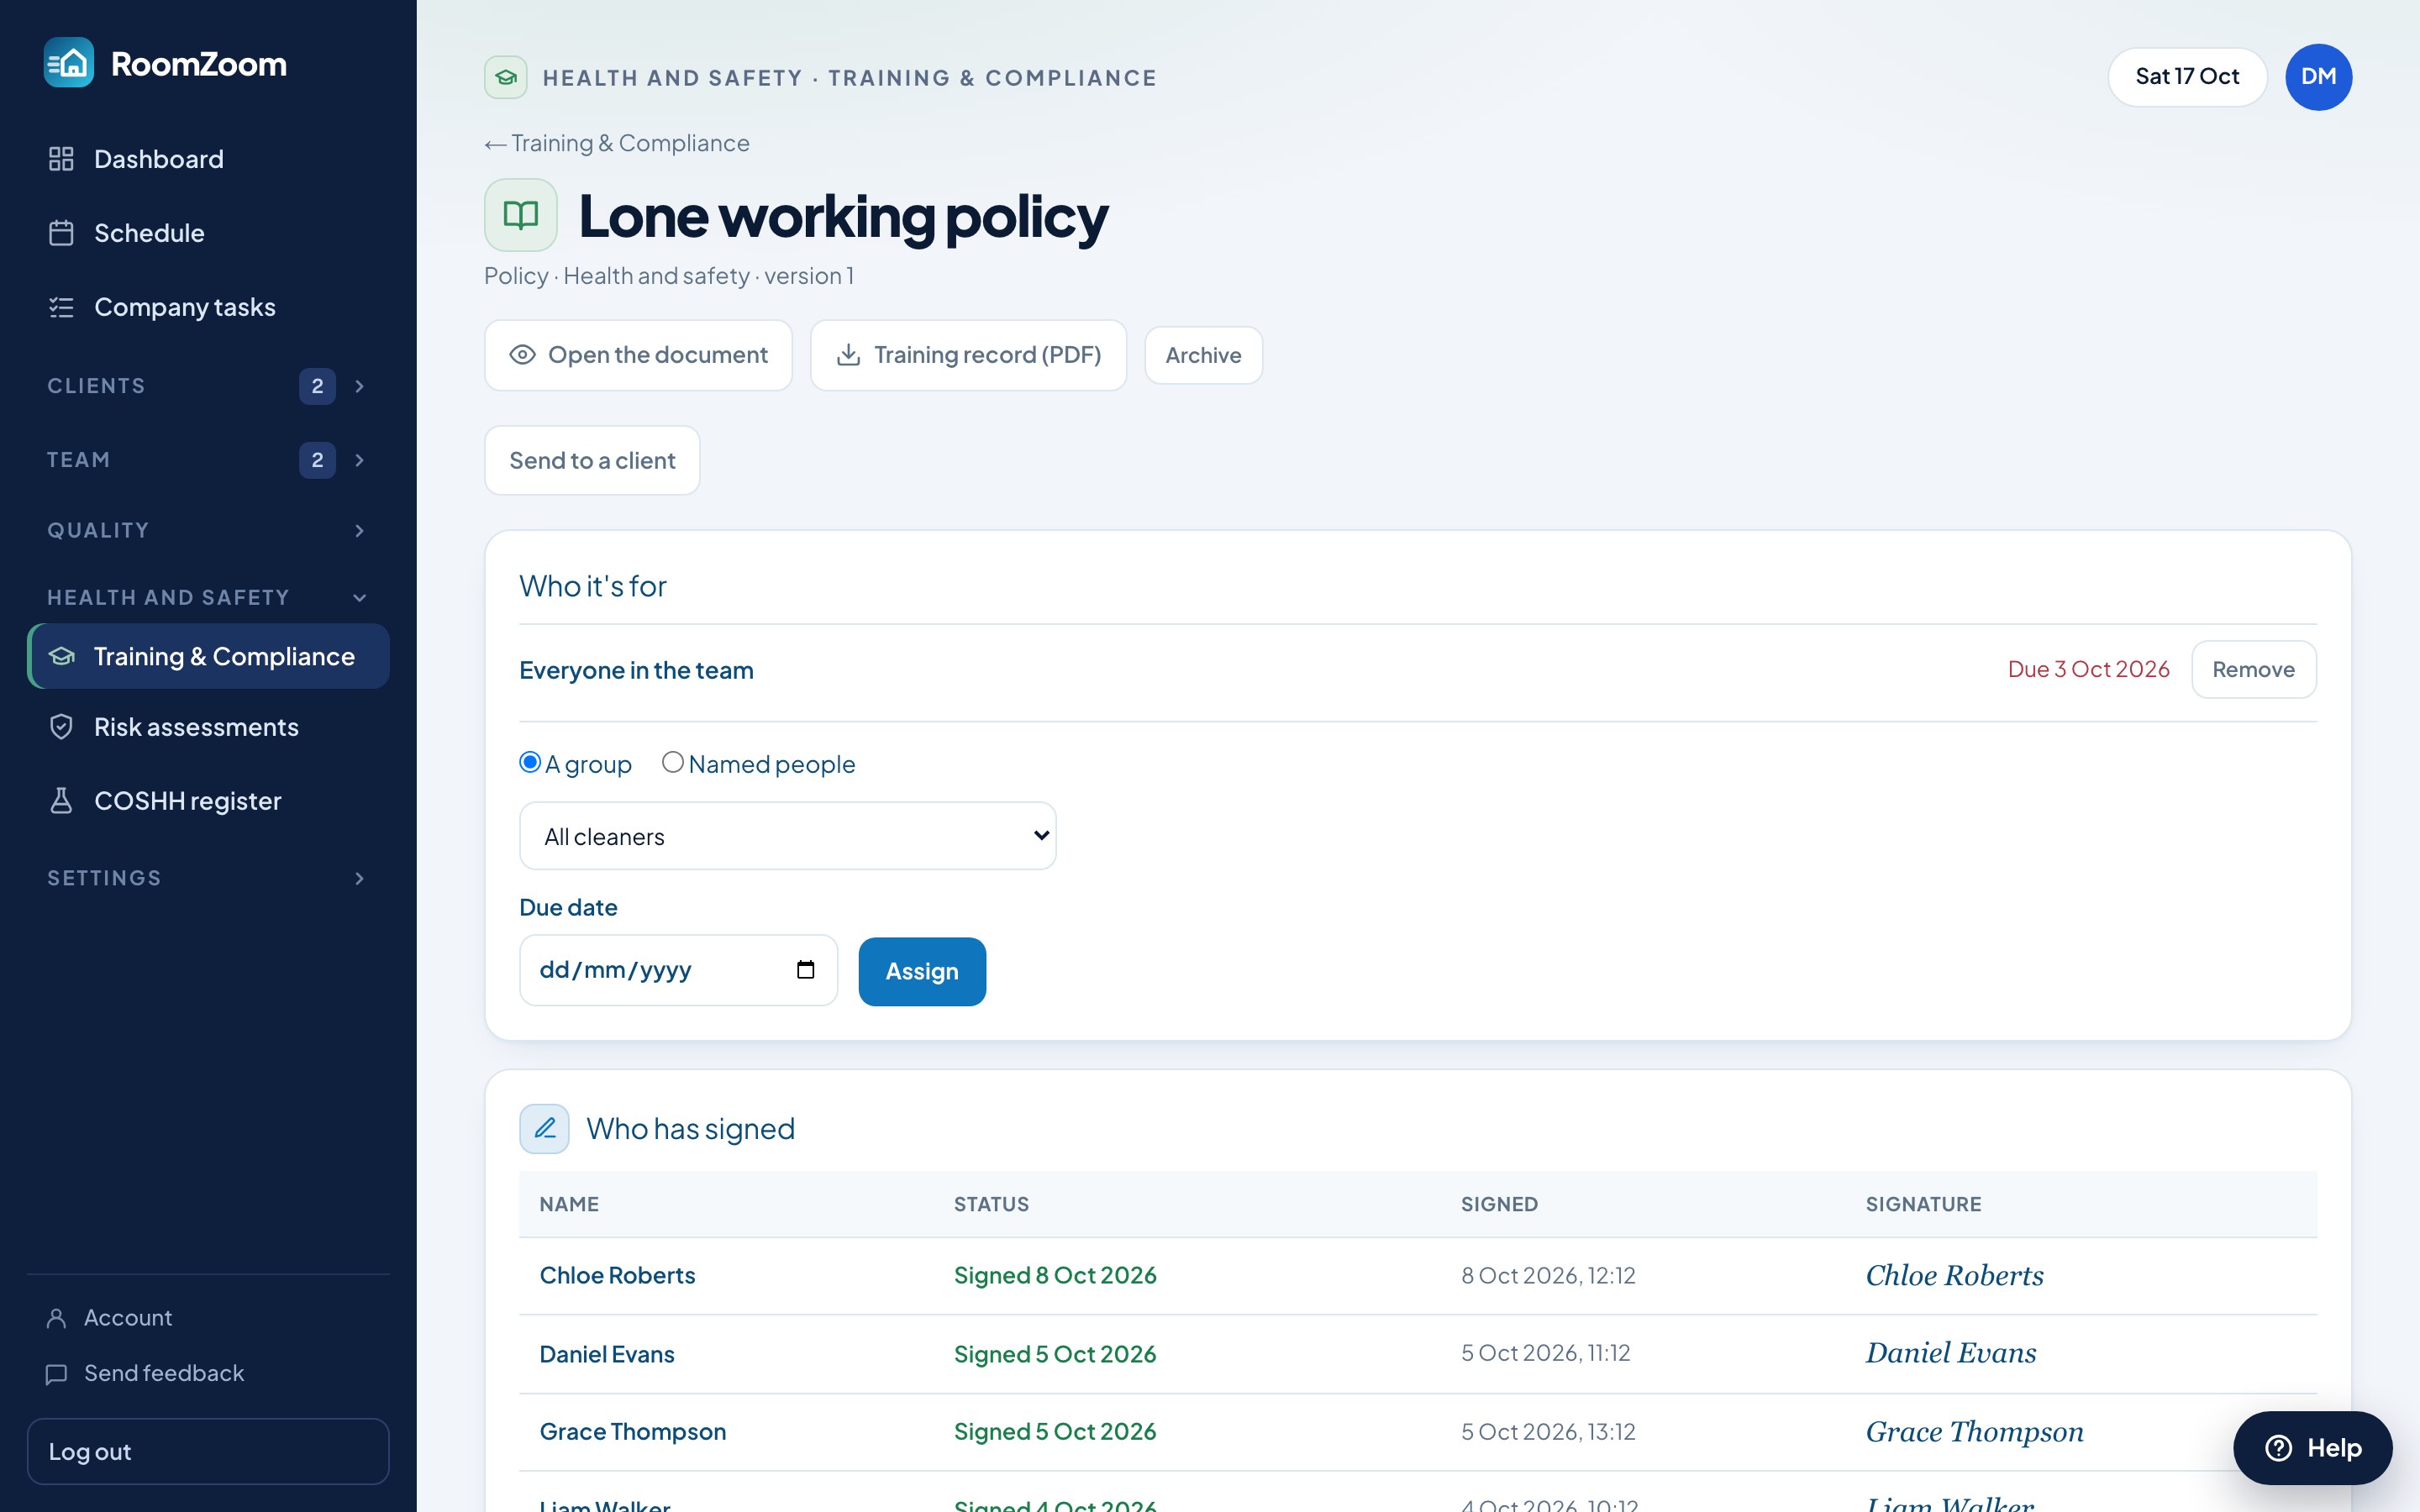Image resolution: width=2420 pixels, height=1512 pixels.
Task: Click the Due 3 Oct 2026 text
Action: [2088, 669]
